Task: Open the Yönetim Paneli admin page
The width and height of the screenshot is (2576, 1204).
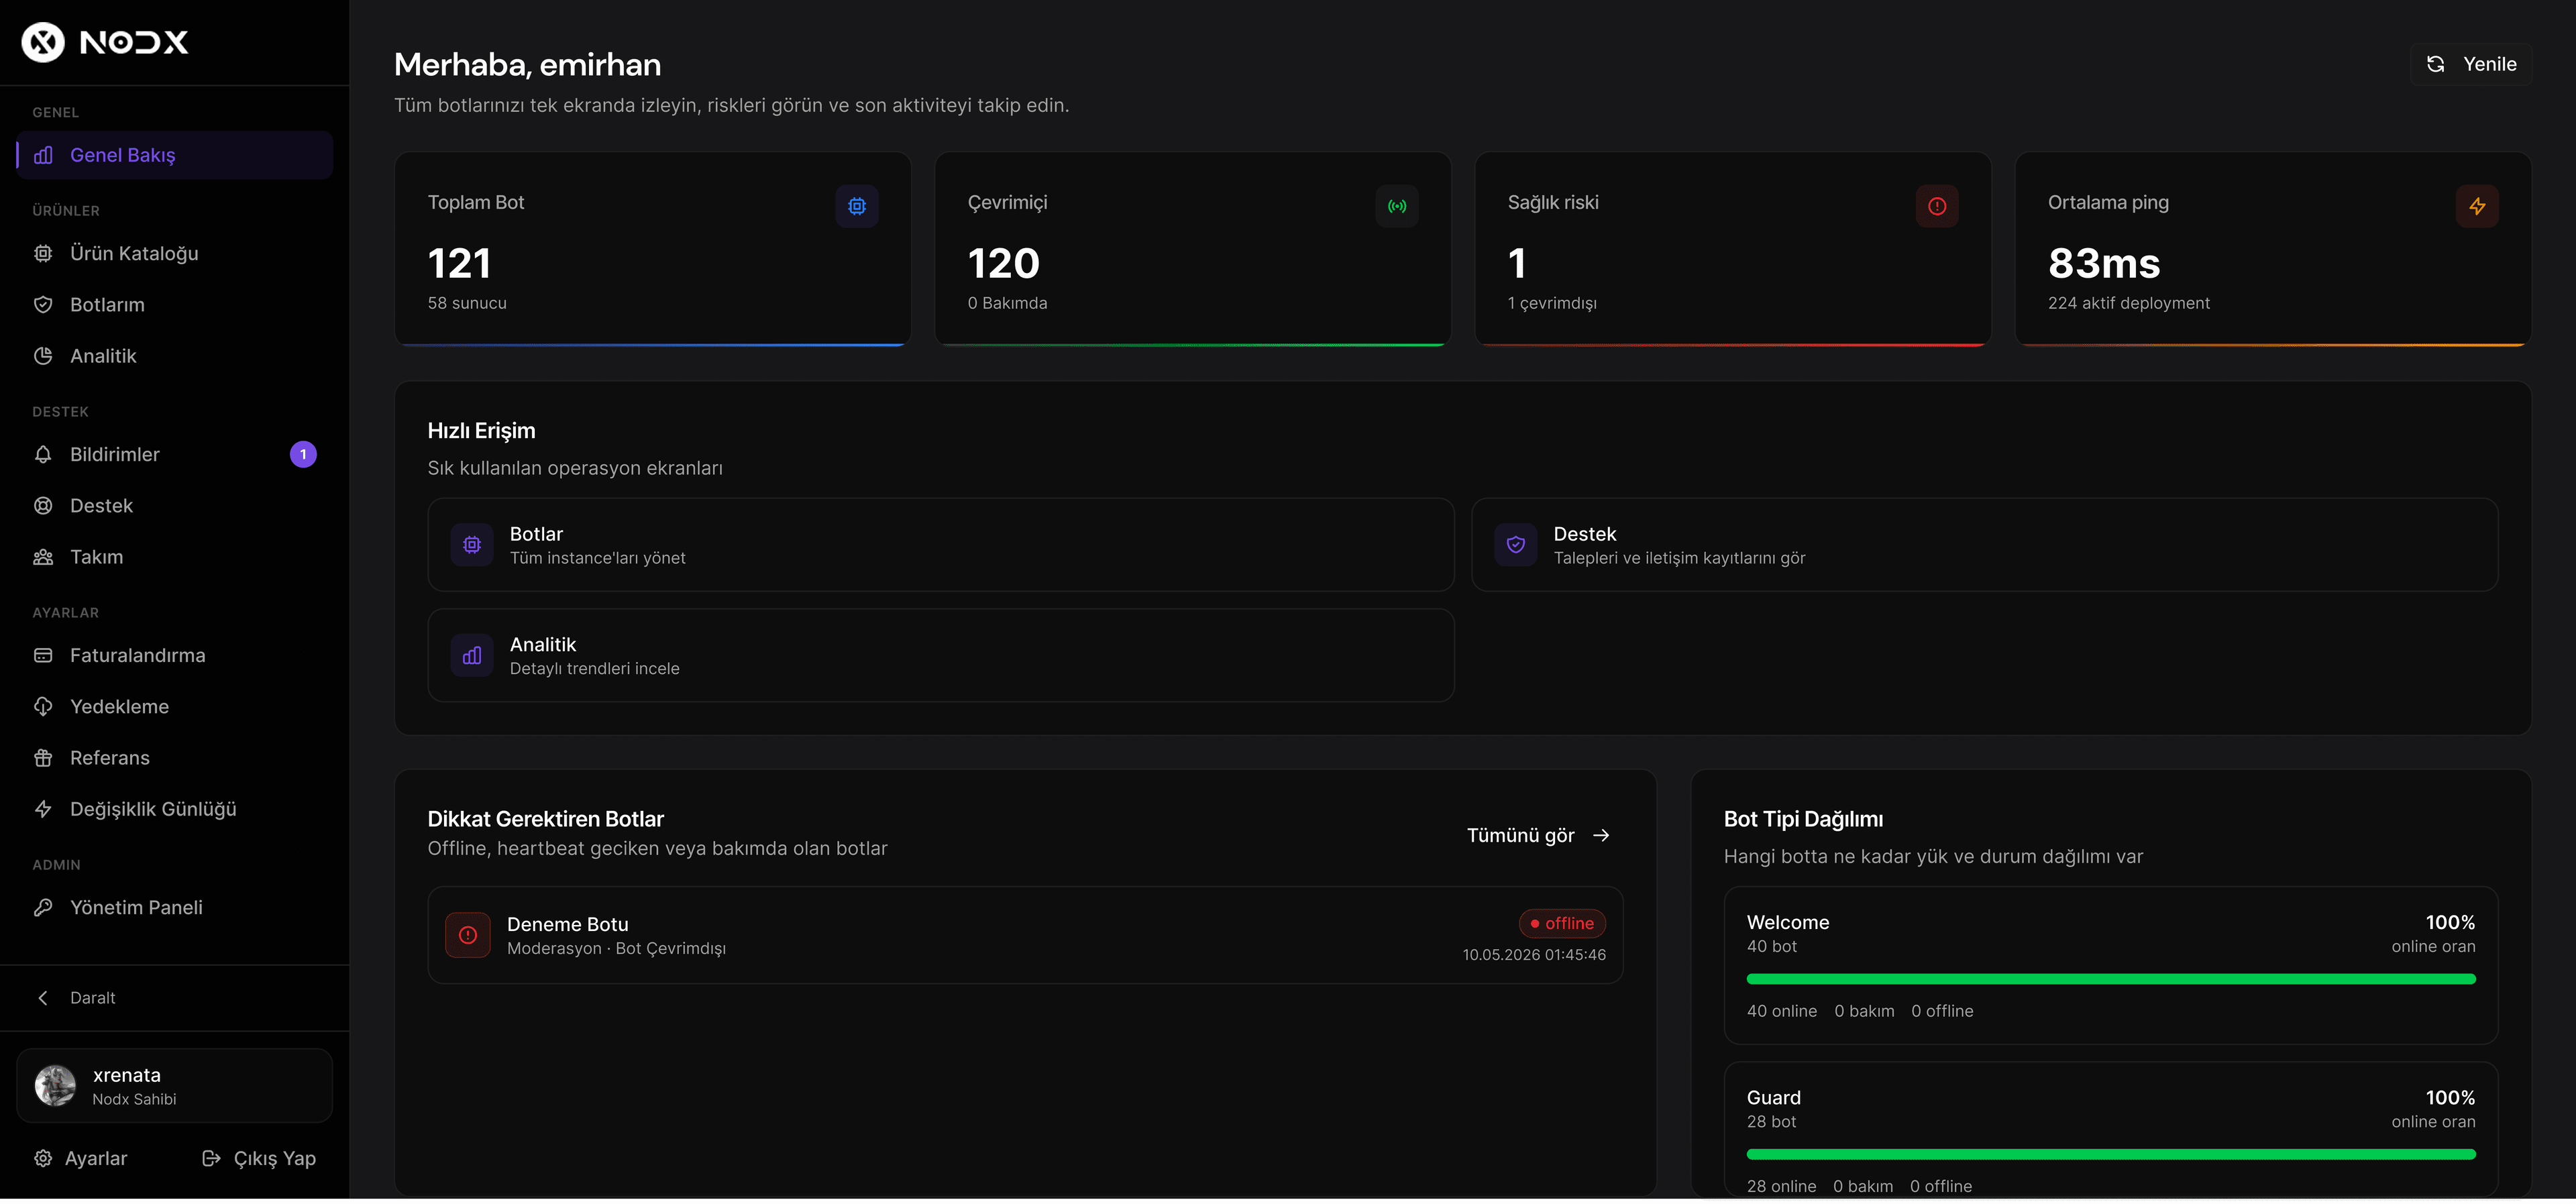Action: (175, 908)
